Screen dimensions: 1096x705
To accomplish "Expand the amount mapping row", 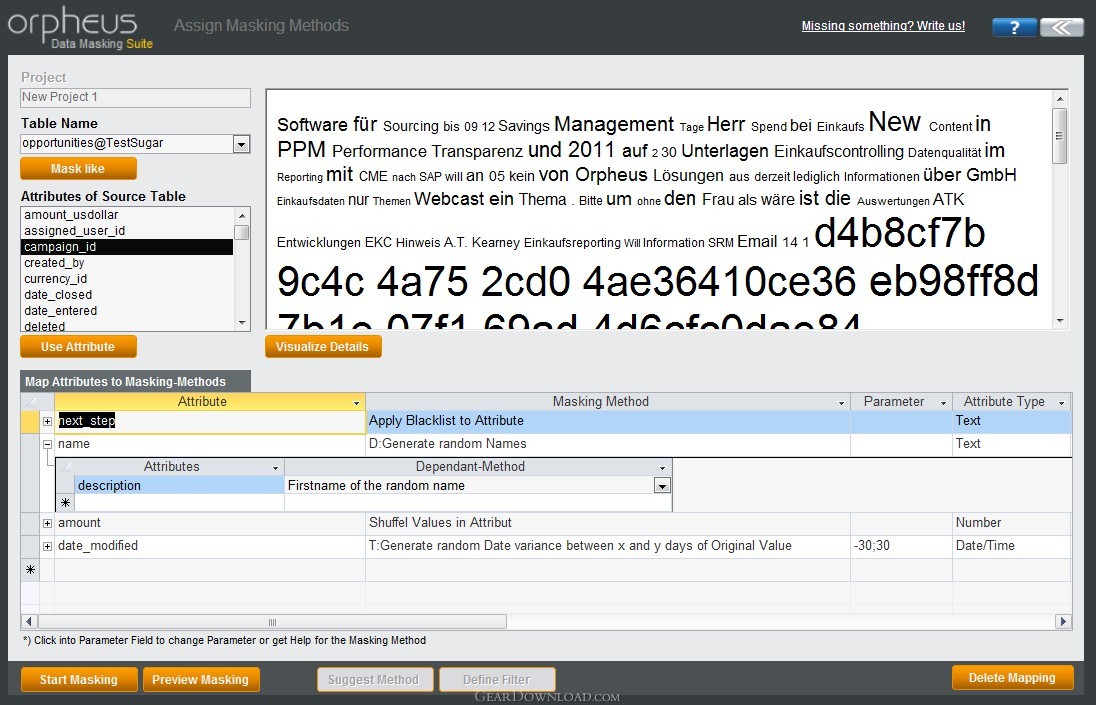I will 48,523.
